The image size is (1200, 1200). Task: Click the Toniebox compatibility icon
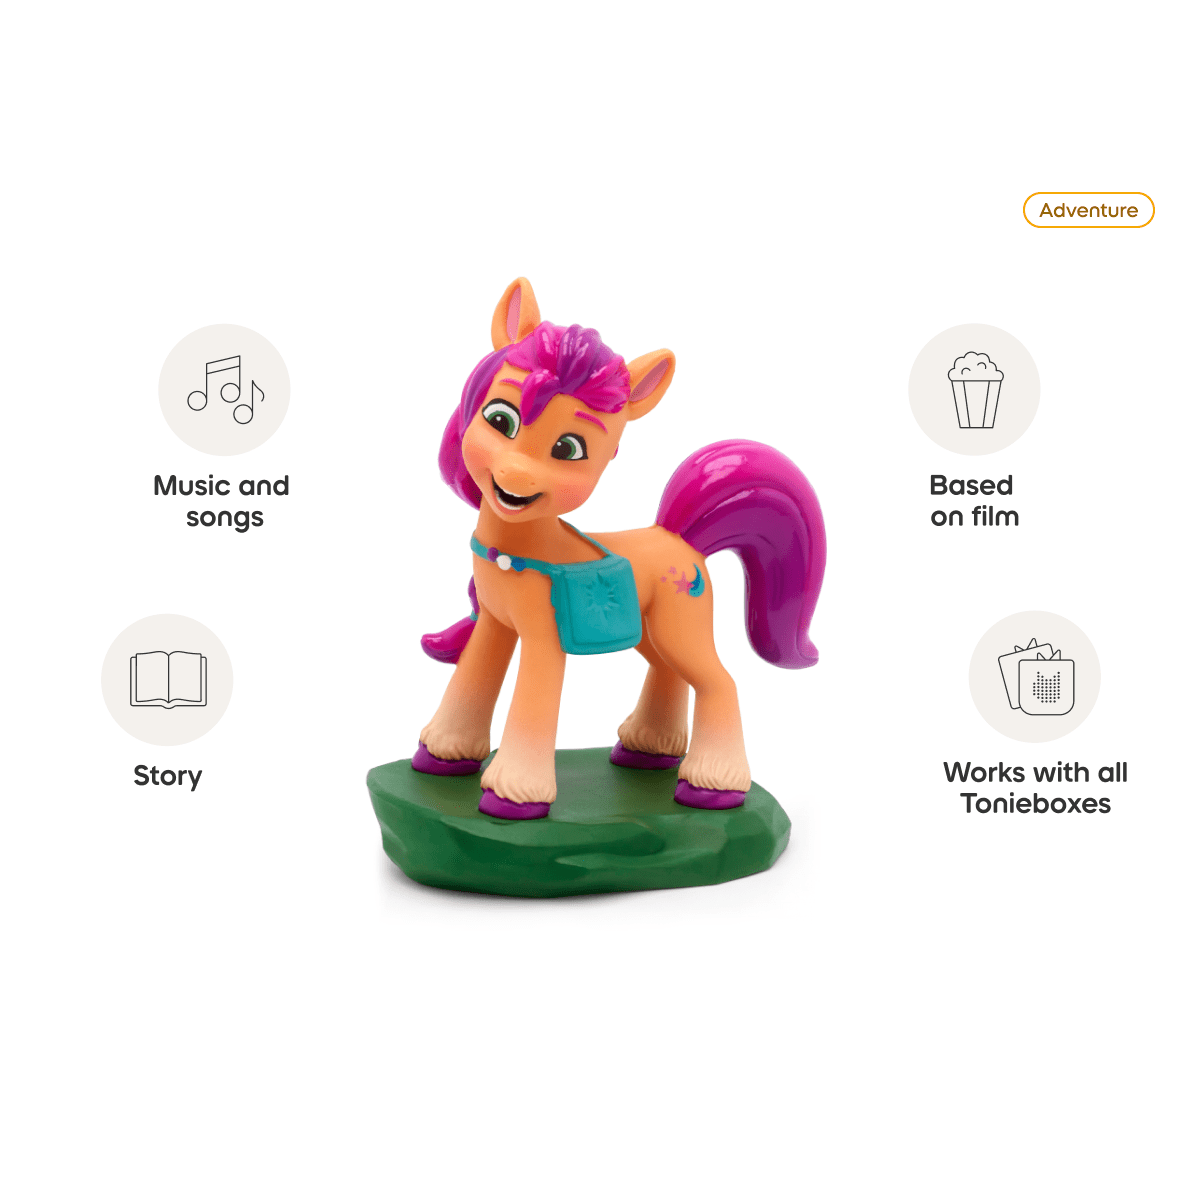(x=1035, y=677)
